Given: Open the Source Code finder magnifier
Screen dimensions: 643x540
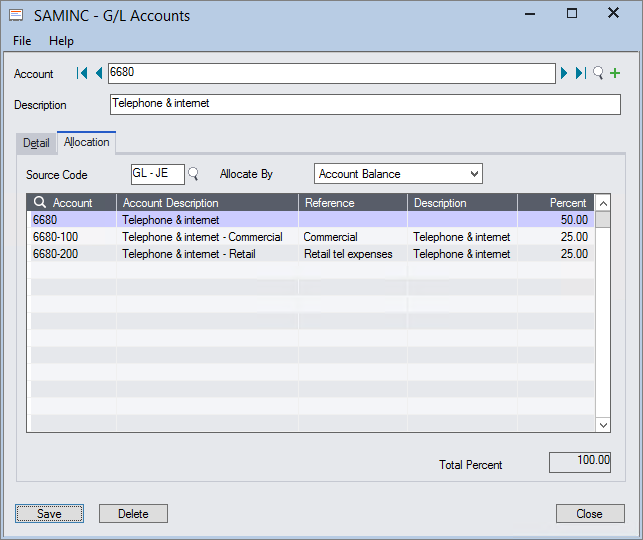Looking at the screenshot, I should click(x=193, y=174).
